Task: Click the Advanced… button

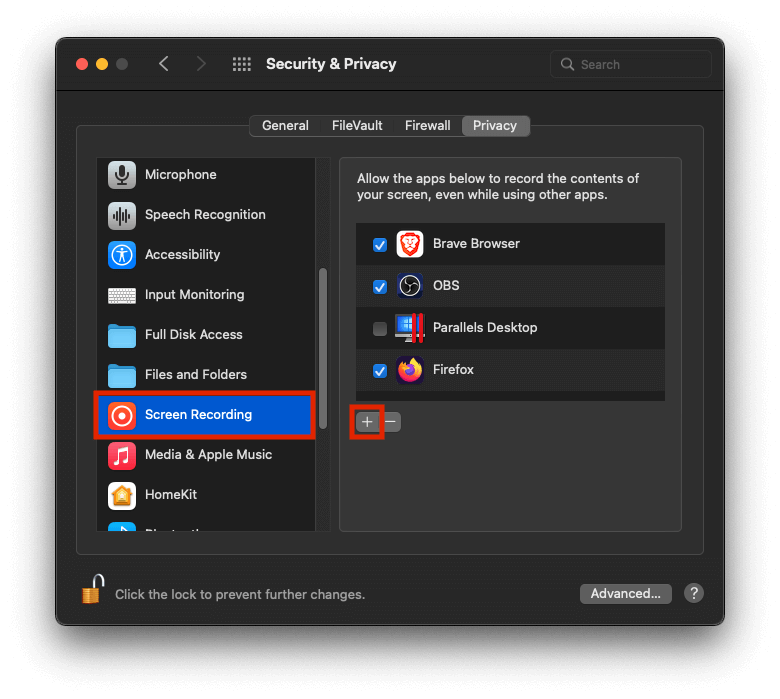Action: point(625,594)
